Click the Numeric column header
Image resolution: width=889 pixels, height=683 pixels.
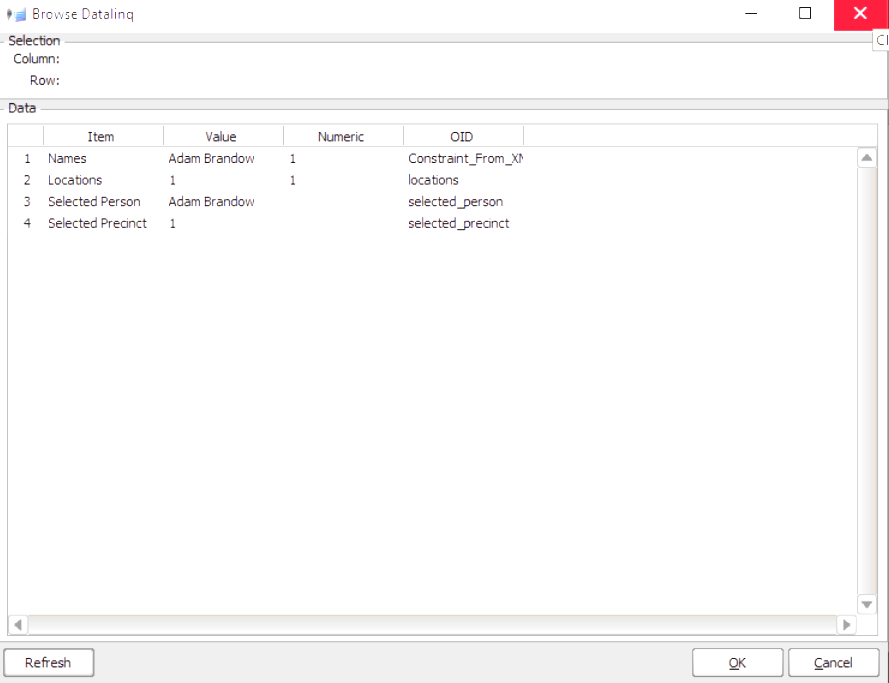[344, 137]
